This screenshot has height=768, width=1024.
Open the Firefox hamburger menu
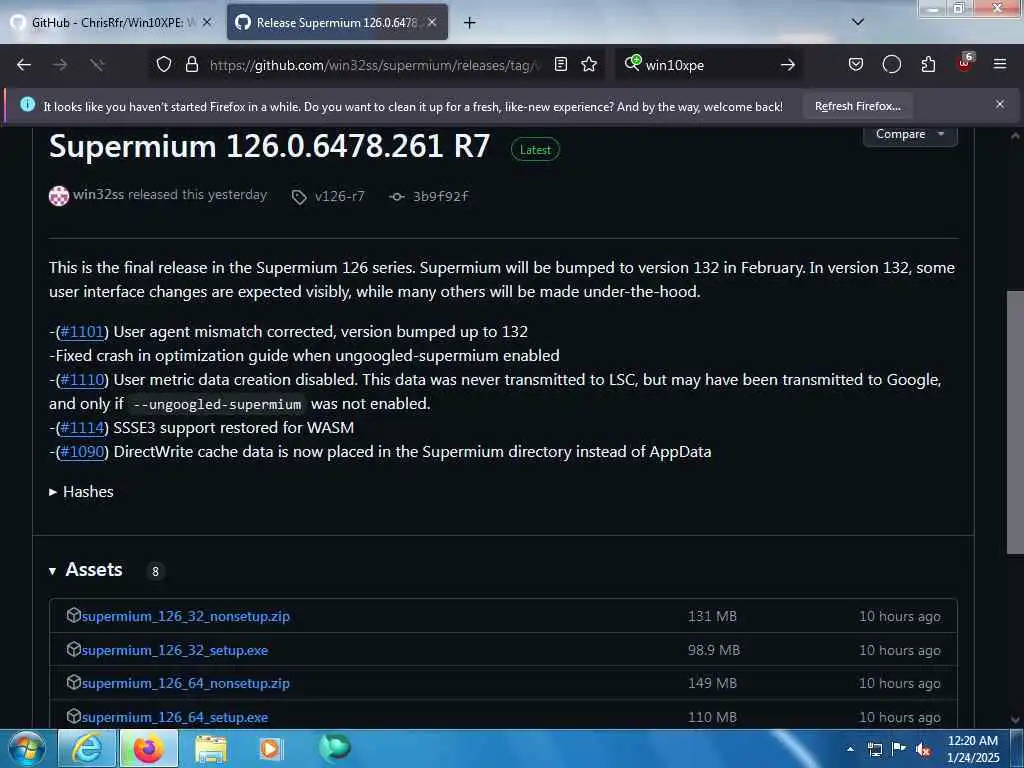coord(1000,64)
